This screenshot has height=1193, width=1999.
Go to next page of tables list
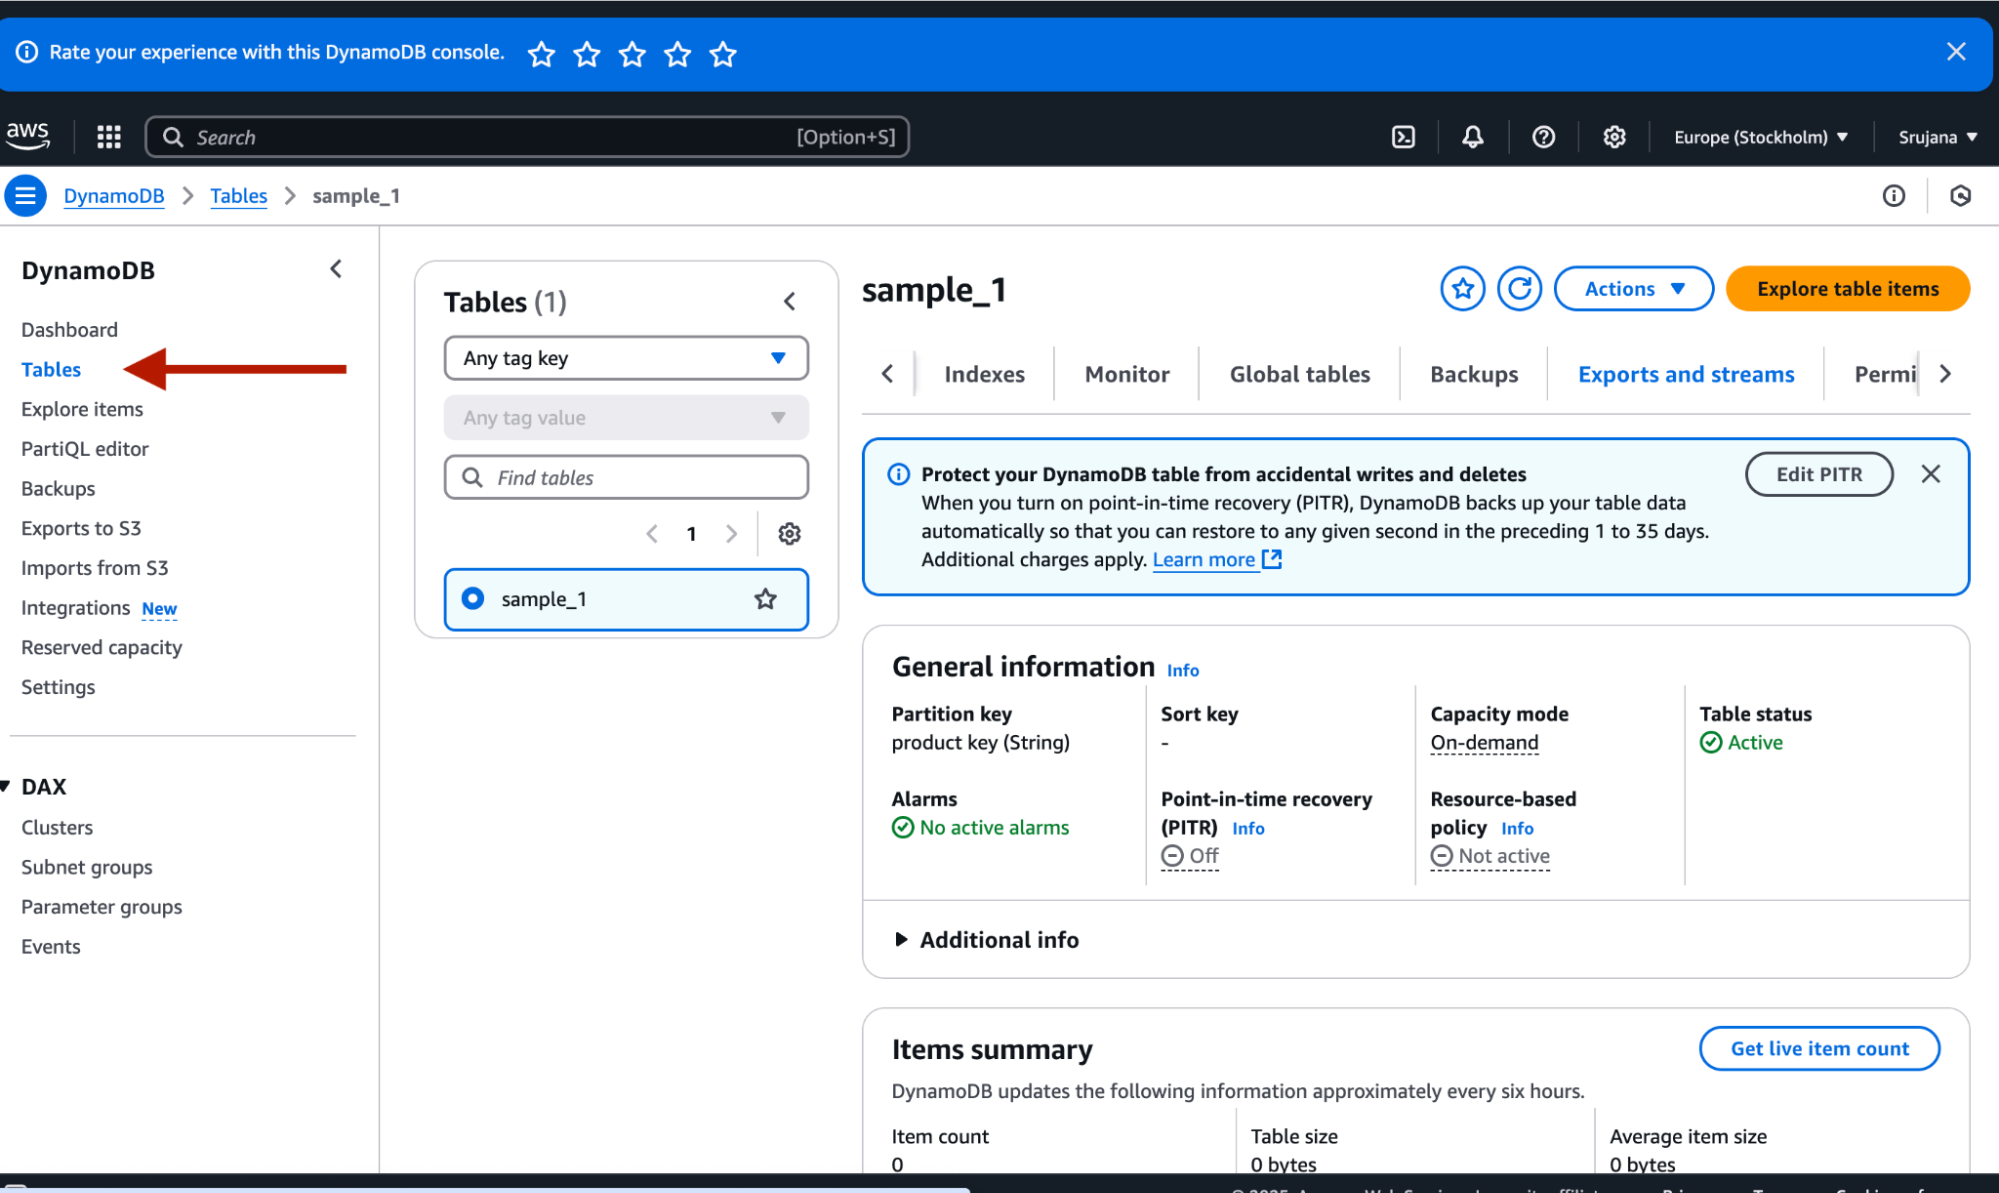[x=731, y=534]
